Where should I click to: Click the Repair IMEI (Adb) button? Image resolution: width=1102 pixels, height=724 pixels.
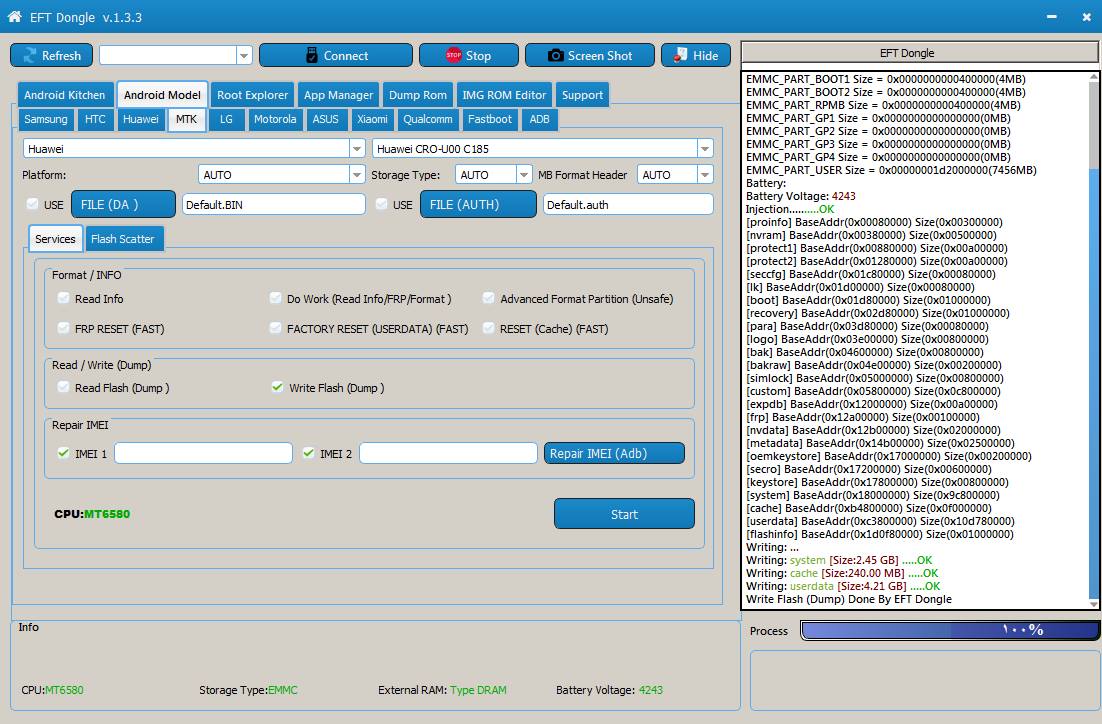tap(614, 453)
